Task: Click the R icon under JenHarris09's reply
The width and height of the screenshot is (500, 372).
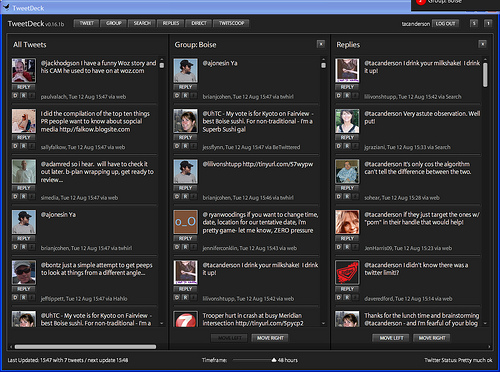Action: (x=347, y=247)
